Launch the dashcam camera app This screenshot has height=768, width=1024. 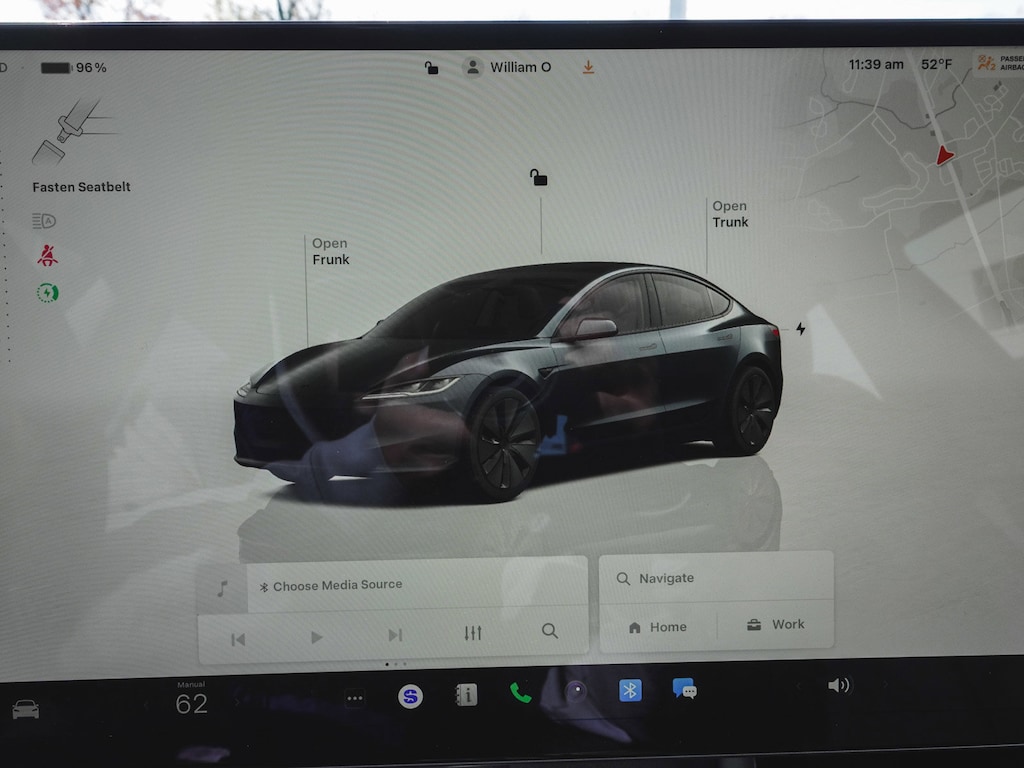click(574, 690)
